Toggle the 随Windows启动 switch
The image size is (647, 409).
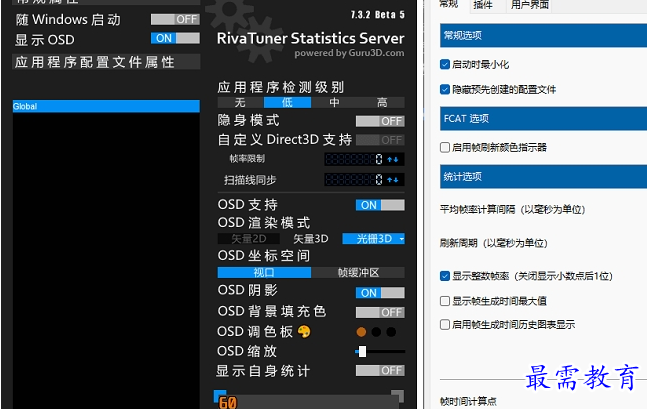tap(175, 19)
